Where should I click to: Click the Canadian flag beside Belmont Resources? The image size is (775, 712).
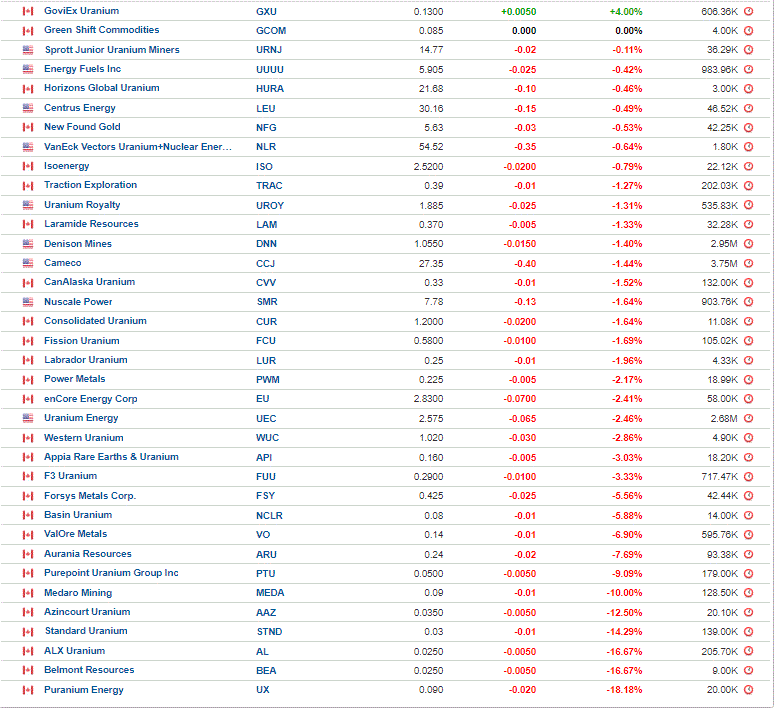[28, 671]
